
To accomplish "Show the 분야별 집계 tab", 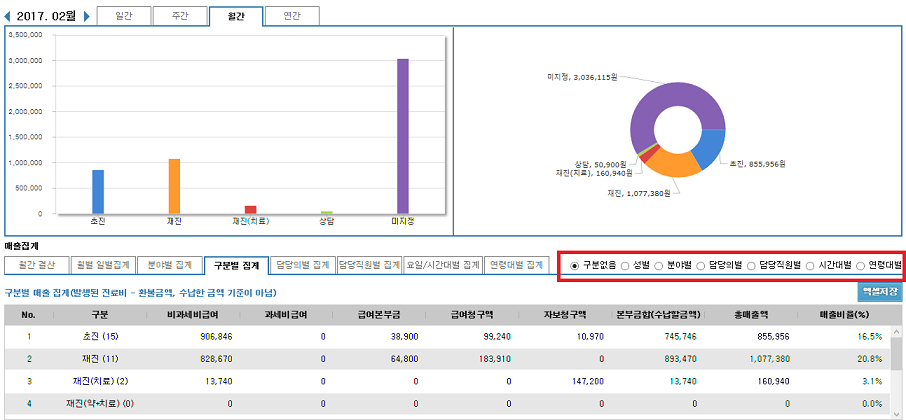I will [x=169, y=265].
